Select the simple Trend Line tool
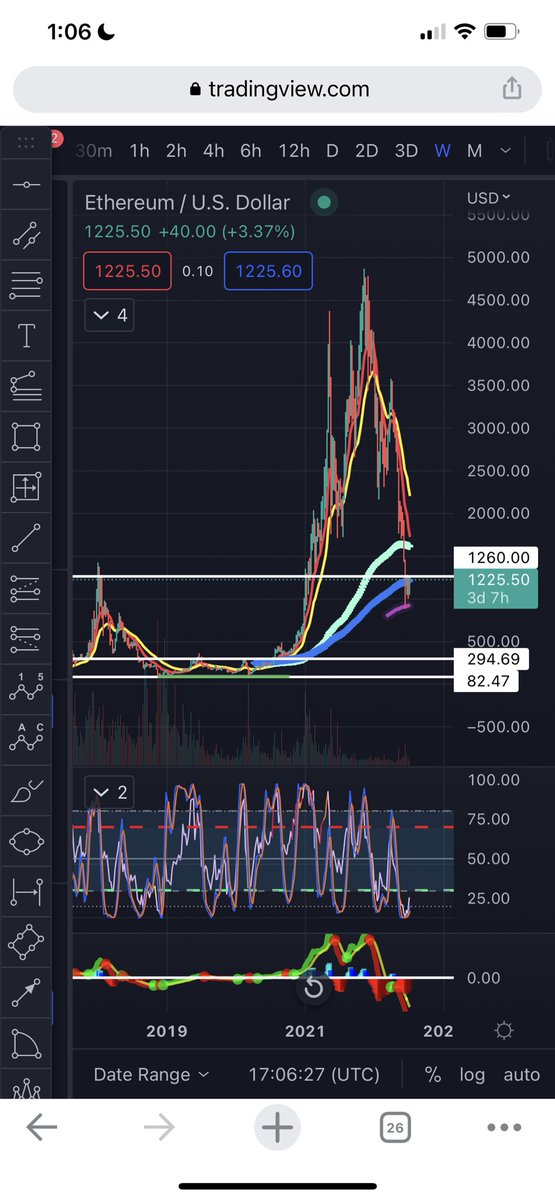The image size is (555, 1200). point(26,539)
